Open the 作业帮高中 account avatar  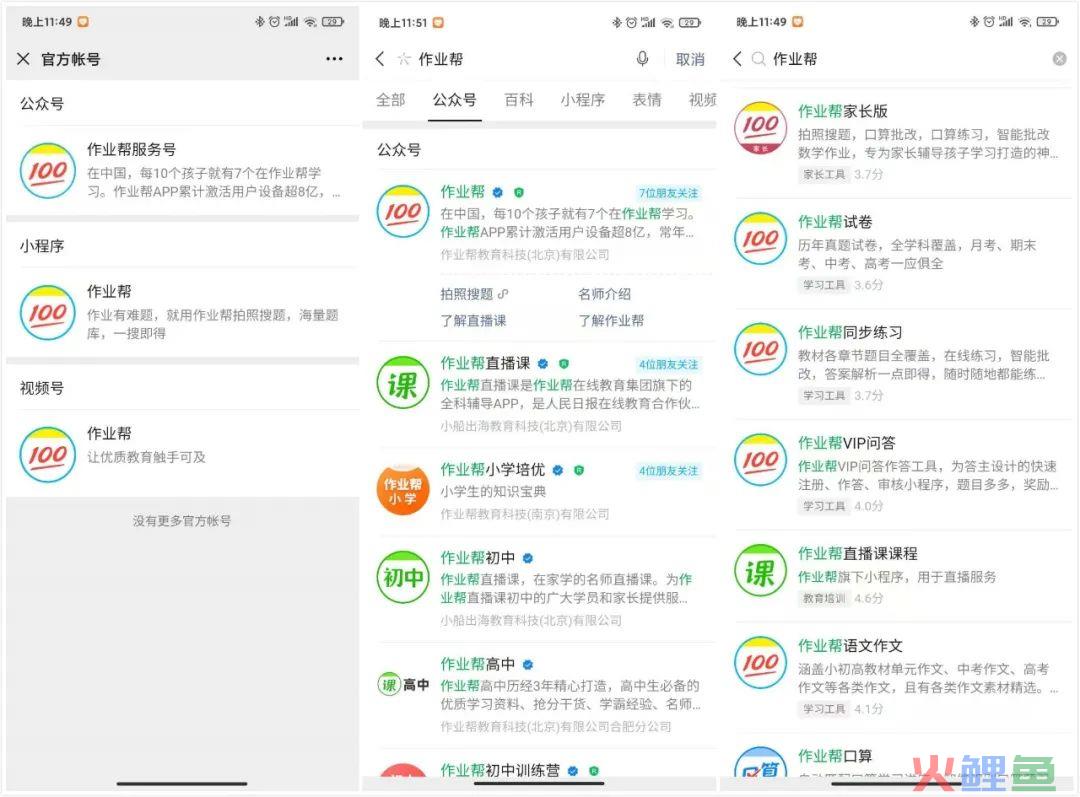coord(403,684)
